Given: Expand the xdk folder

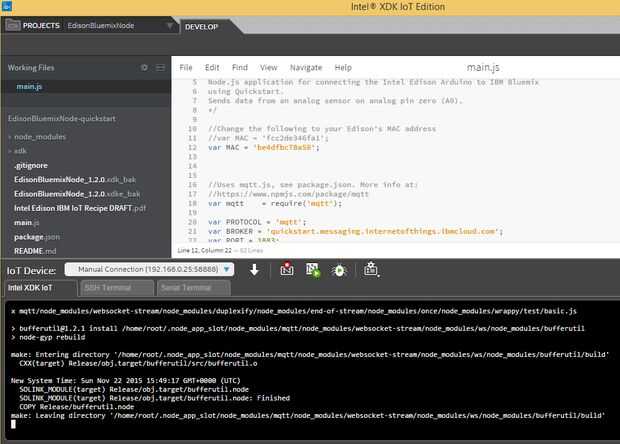Looking at the screenshot, I should pyautogui.click(x=20, y=151).
